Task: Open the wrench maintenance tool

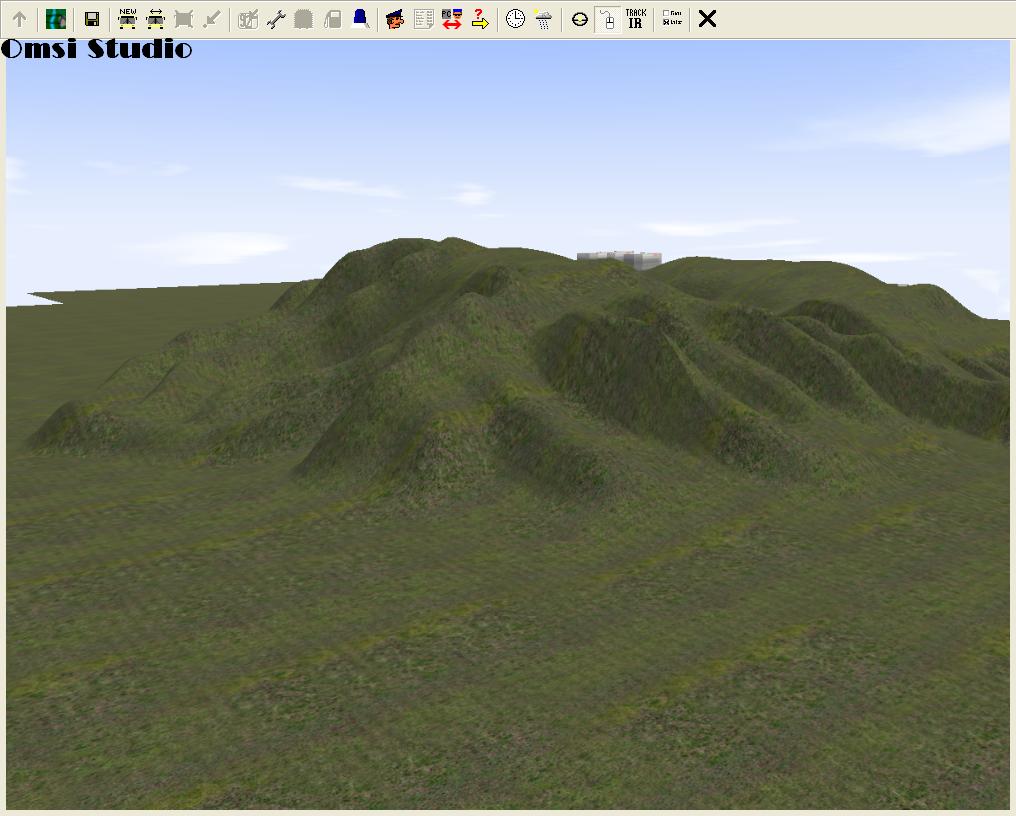Action: click(x=276, y=19)
